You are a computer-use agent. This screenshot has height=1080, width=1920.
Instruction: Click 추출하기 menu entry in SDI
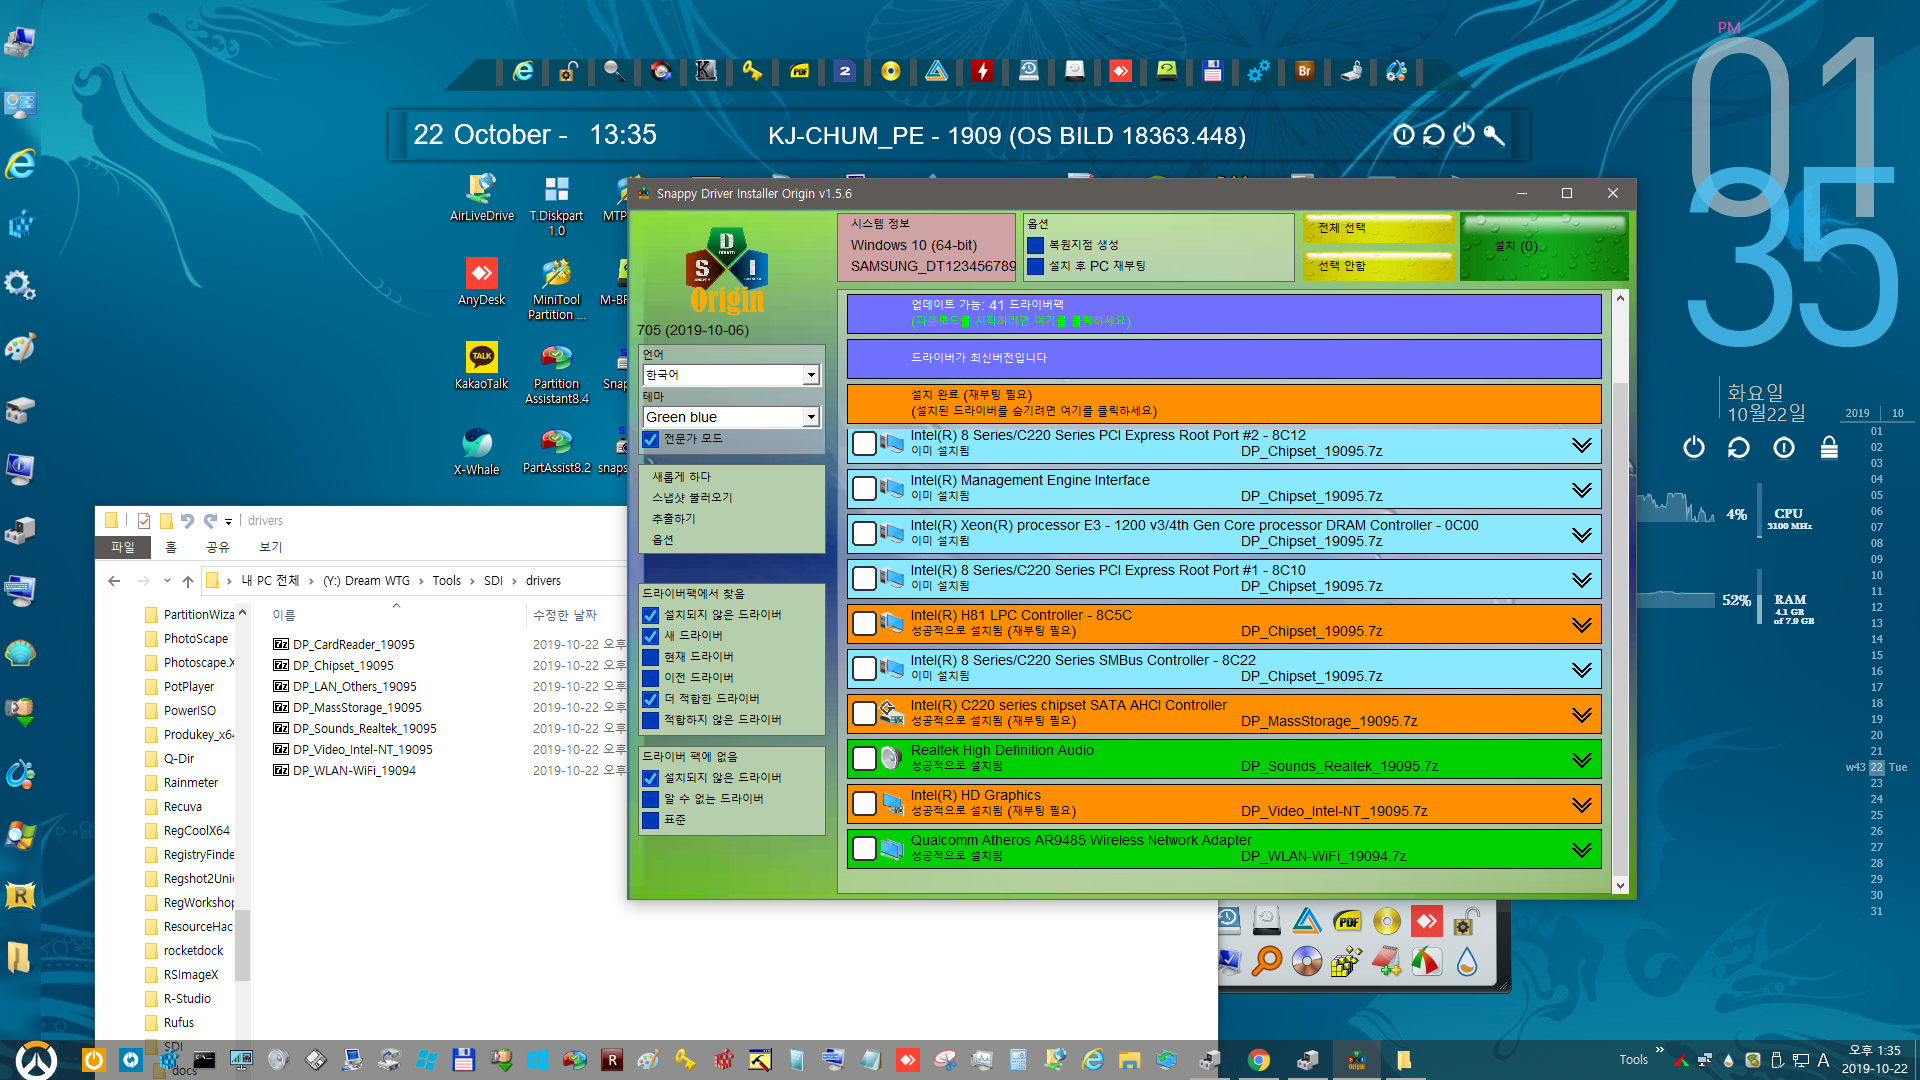(674, 518)
